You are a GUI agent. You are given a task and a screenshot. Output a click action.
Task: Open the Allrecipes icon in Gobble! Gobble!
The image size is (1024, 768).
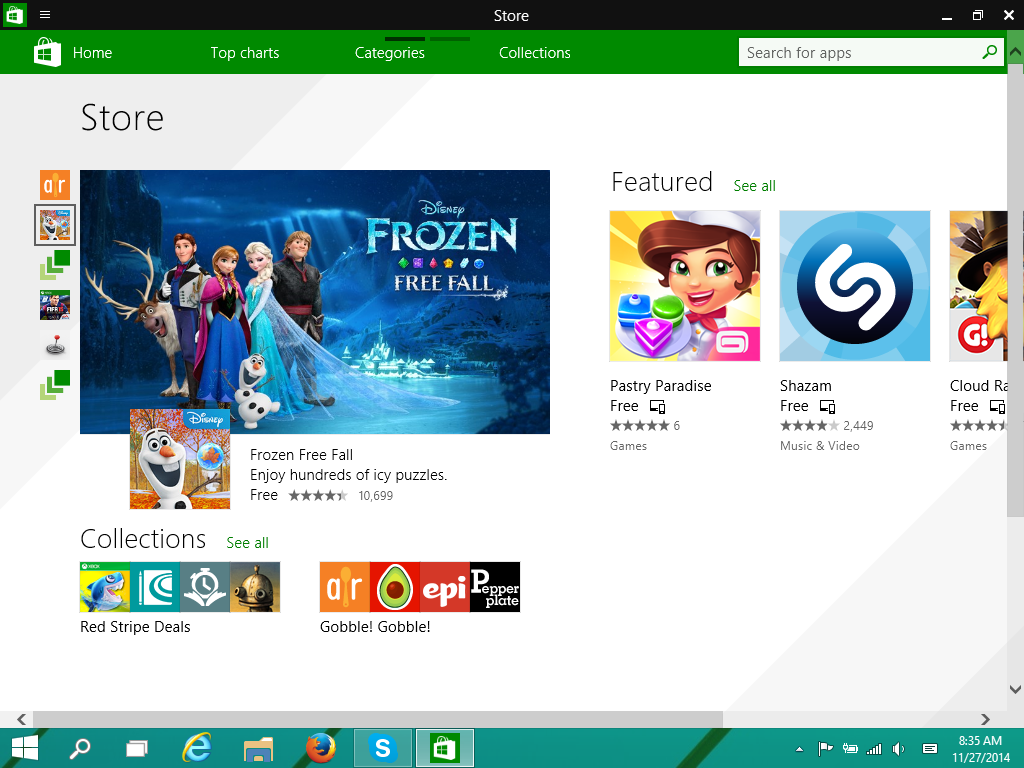[345, 587]
